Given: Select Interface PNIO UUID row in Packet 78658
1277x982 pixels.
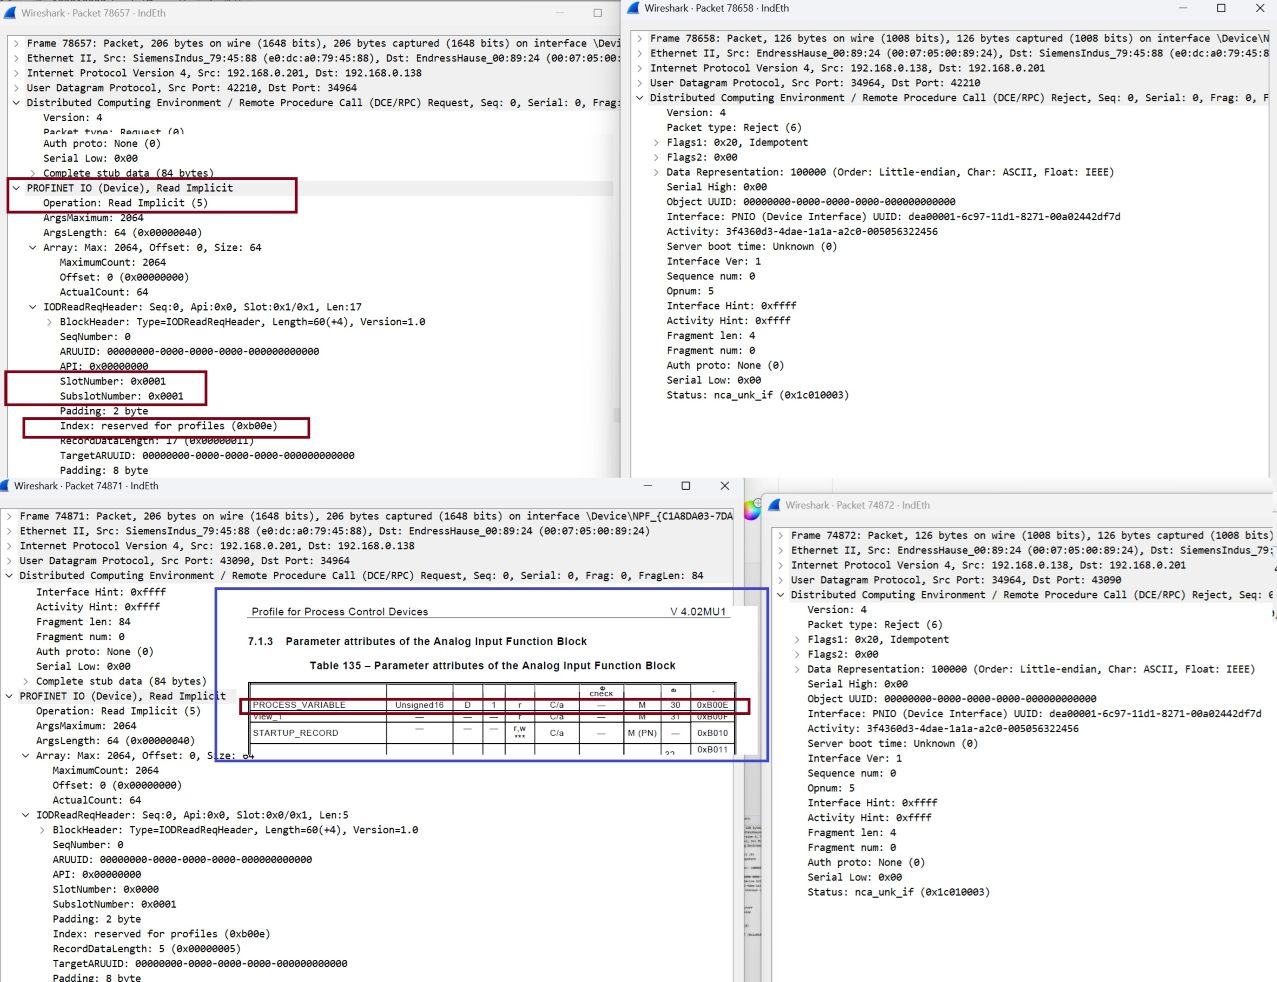Looking at the screenshot, I should [893, 217].
